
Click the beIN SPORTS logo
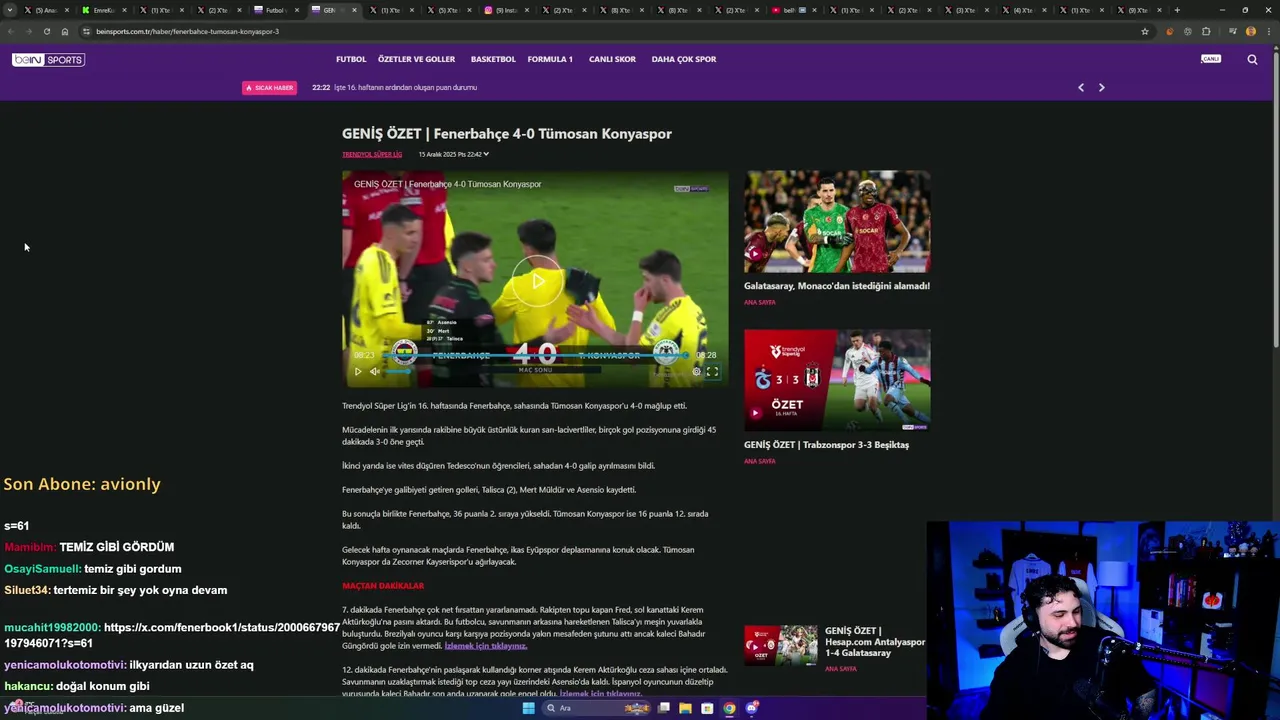click(x=48, y=60)
